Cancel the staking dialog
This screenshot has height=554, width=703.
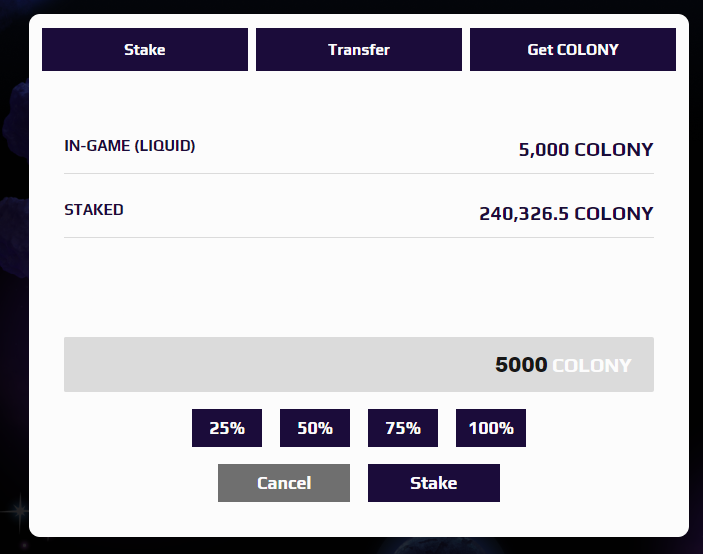(284, 483)
